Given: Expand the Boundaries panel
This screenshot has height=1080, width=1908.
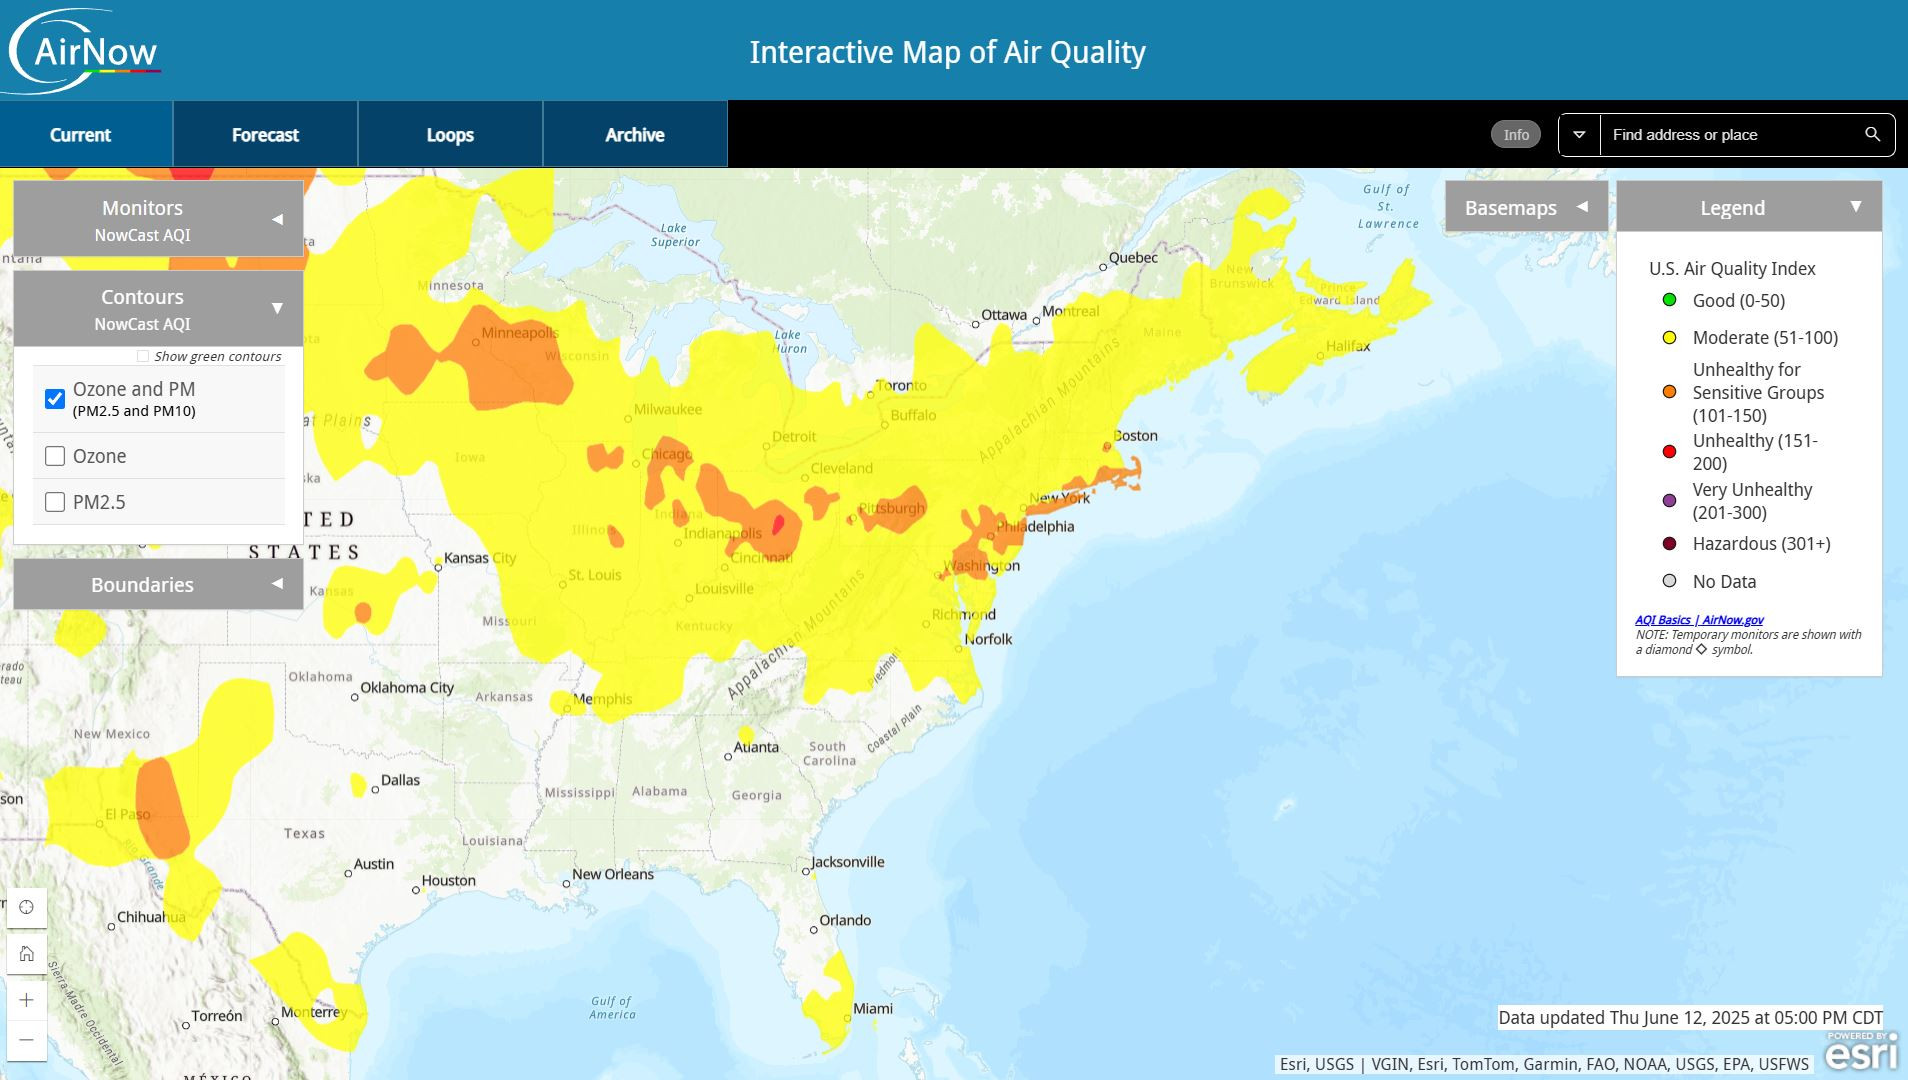Looking at the screenshot, I should pyautogui.click(x=158, y=584).
